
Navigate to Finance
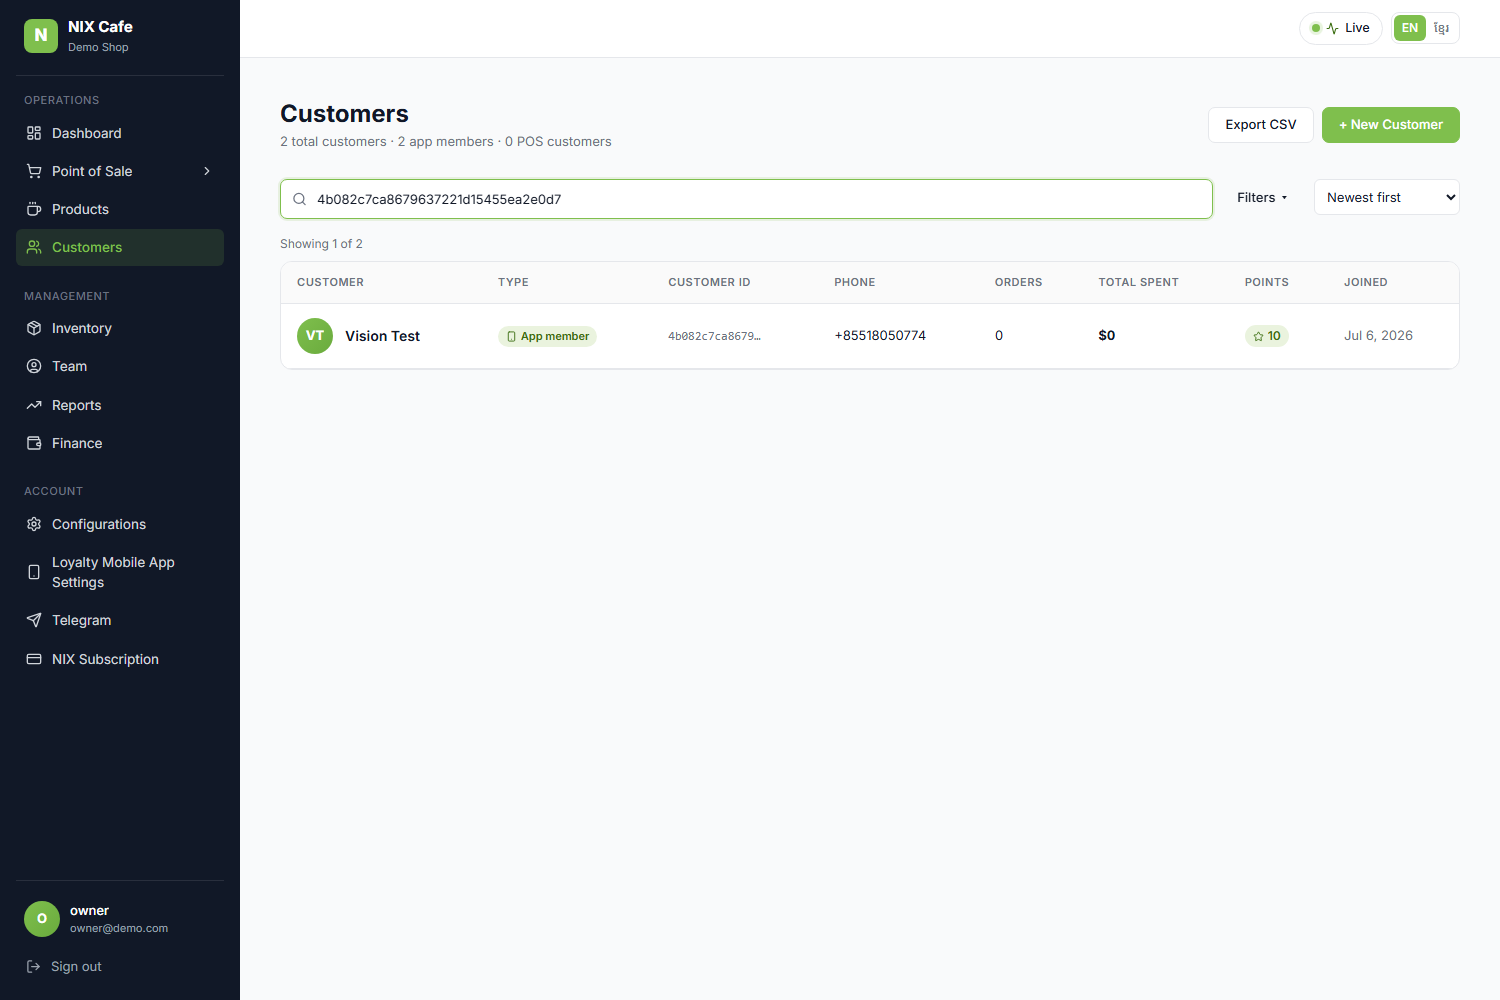[120, 443]
